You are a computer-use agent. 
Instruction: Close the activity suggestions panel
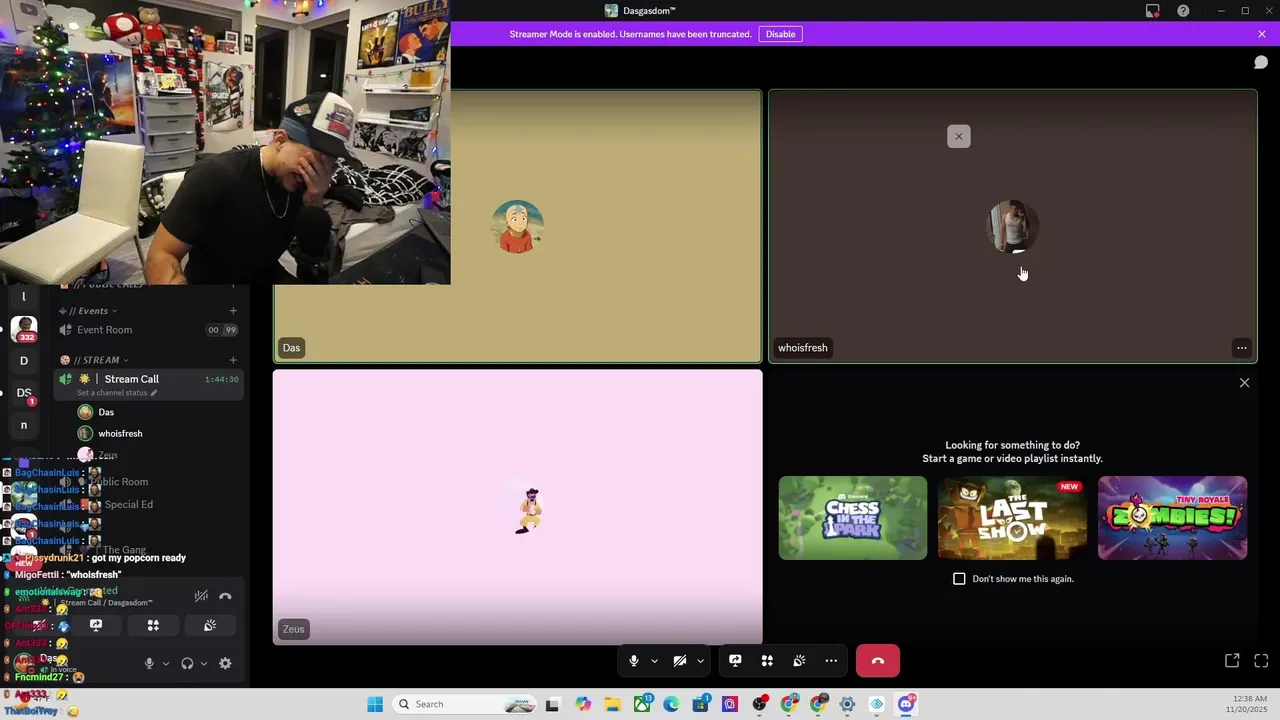tap(1245, 383)
